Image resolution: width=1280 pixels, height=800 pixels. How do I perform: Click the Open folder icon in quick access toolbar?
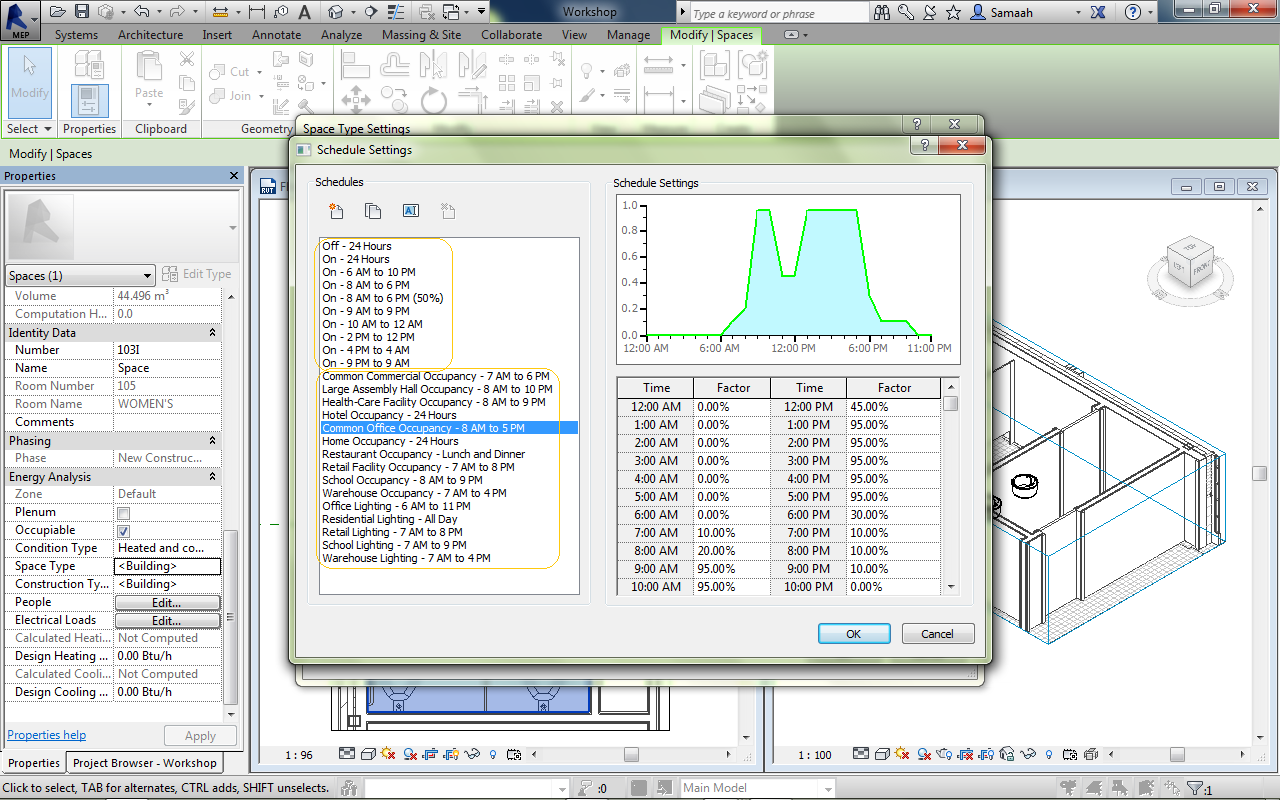pos(58,12)
